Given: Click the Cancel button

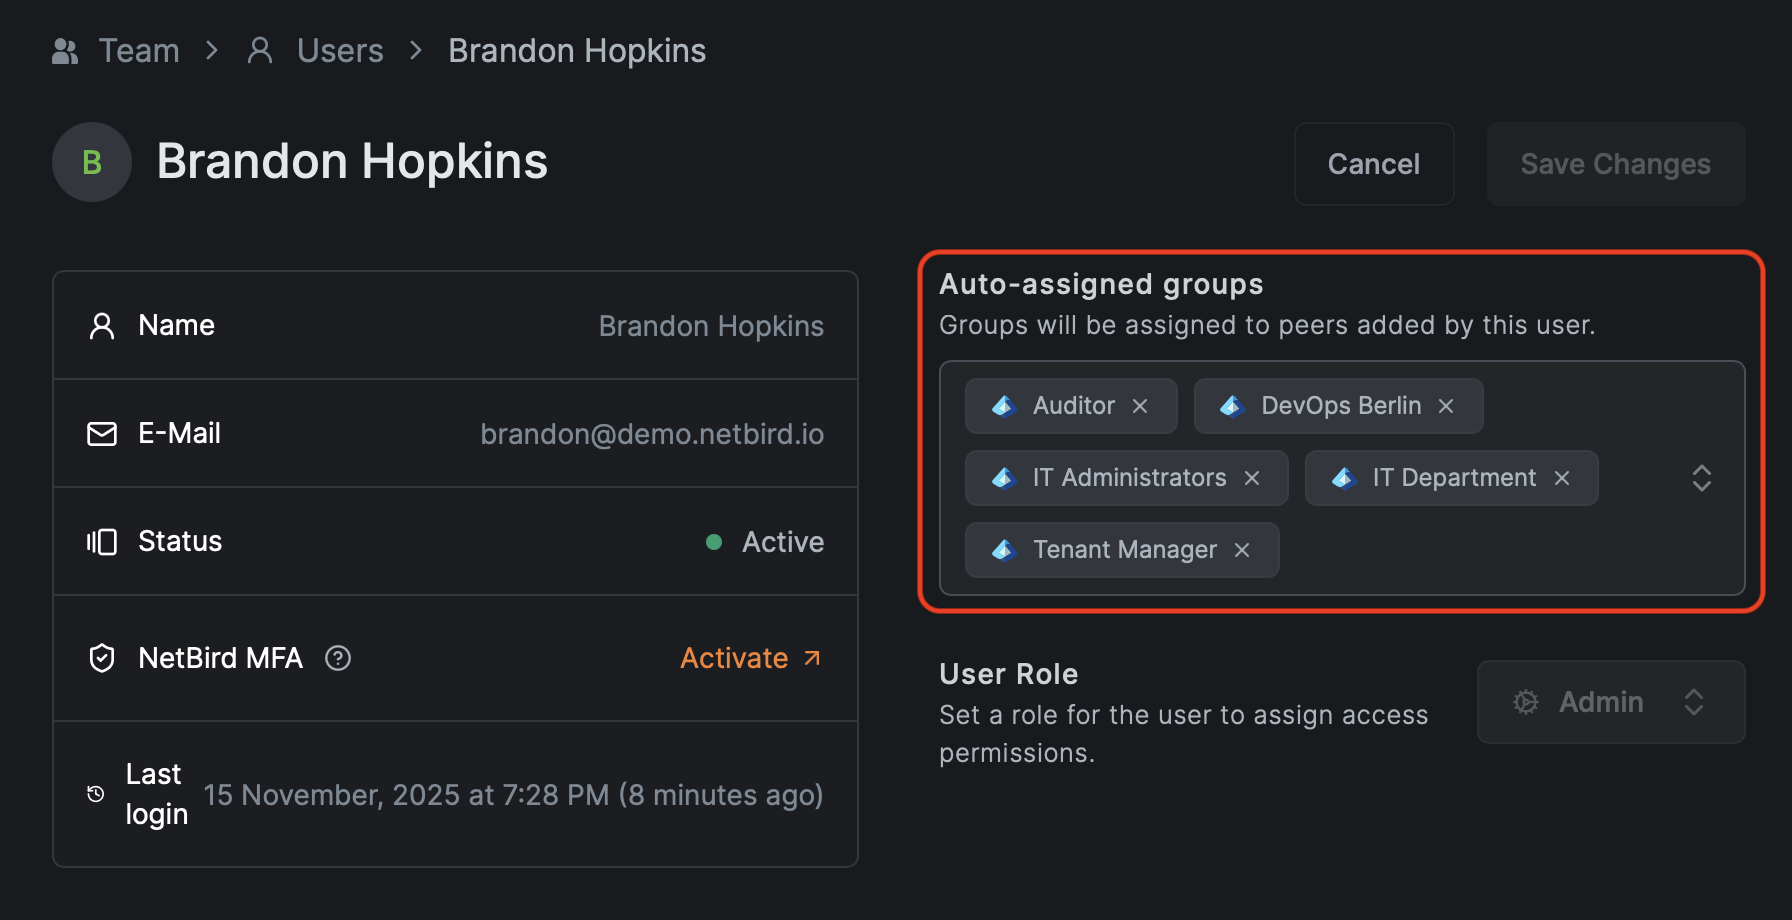Looking at the screenshot, I should [x=1373, y=163].
